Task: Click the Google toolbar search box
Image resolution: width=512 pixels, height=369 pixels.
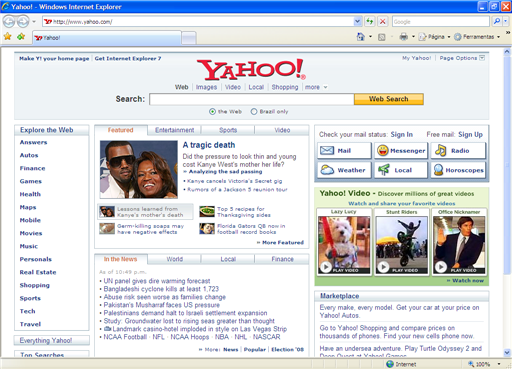Action: [x=440, y=22]
